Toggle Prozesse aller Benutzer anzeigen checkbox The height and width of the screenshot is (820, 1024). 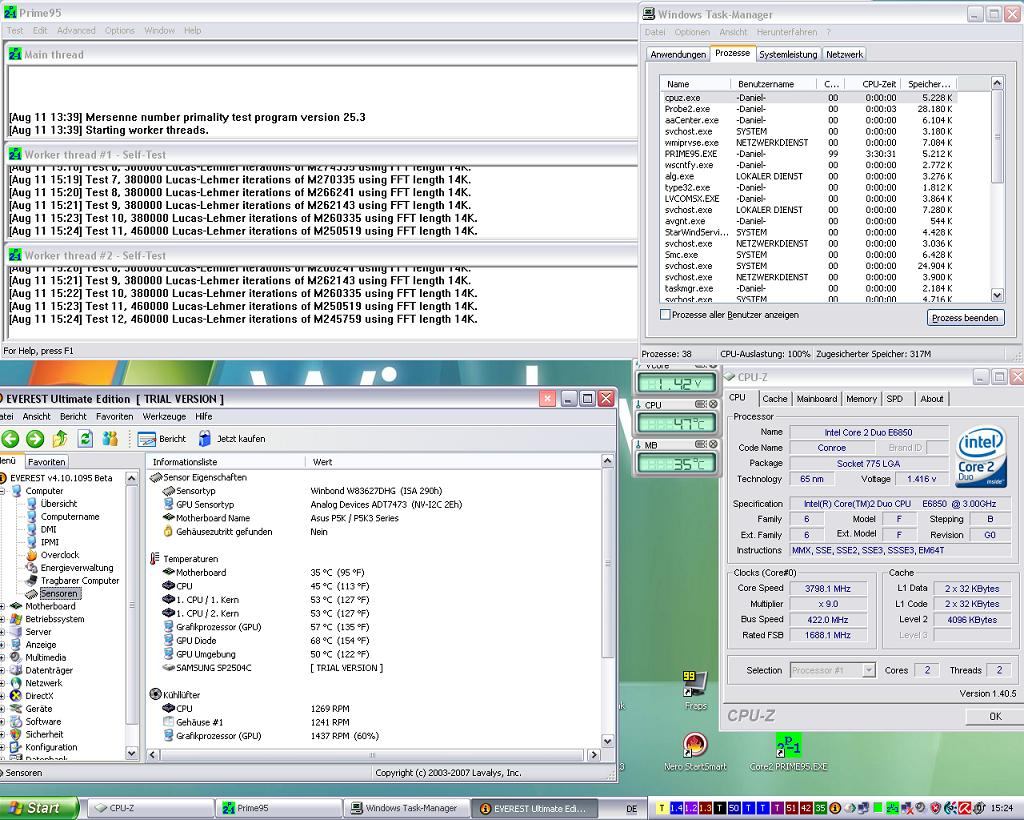[665, 315]
